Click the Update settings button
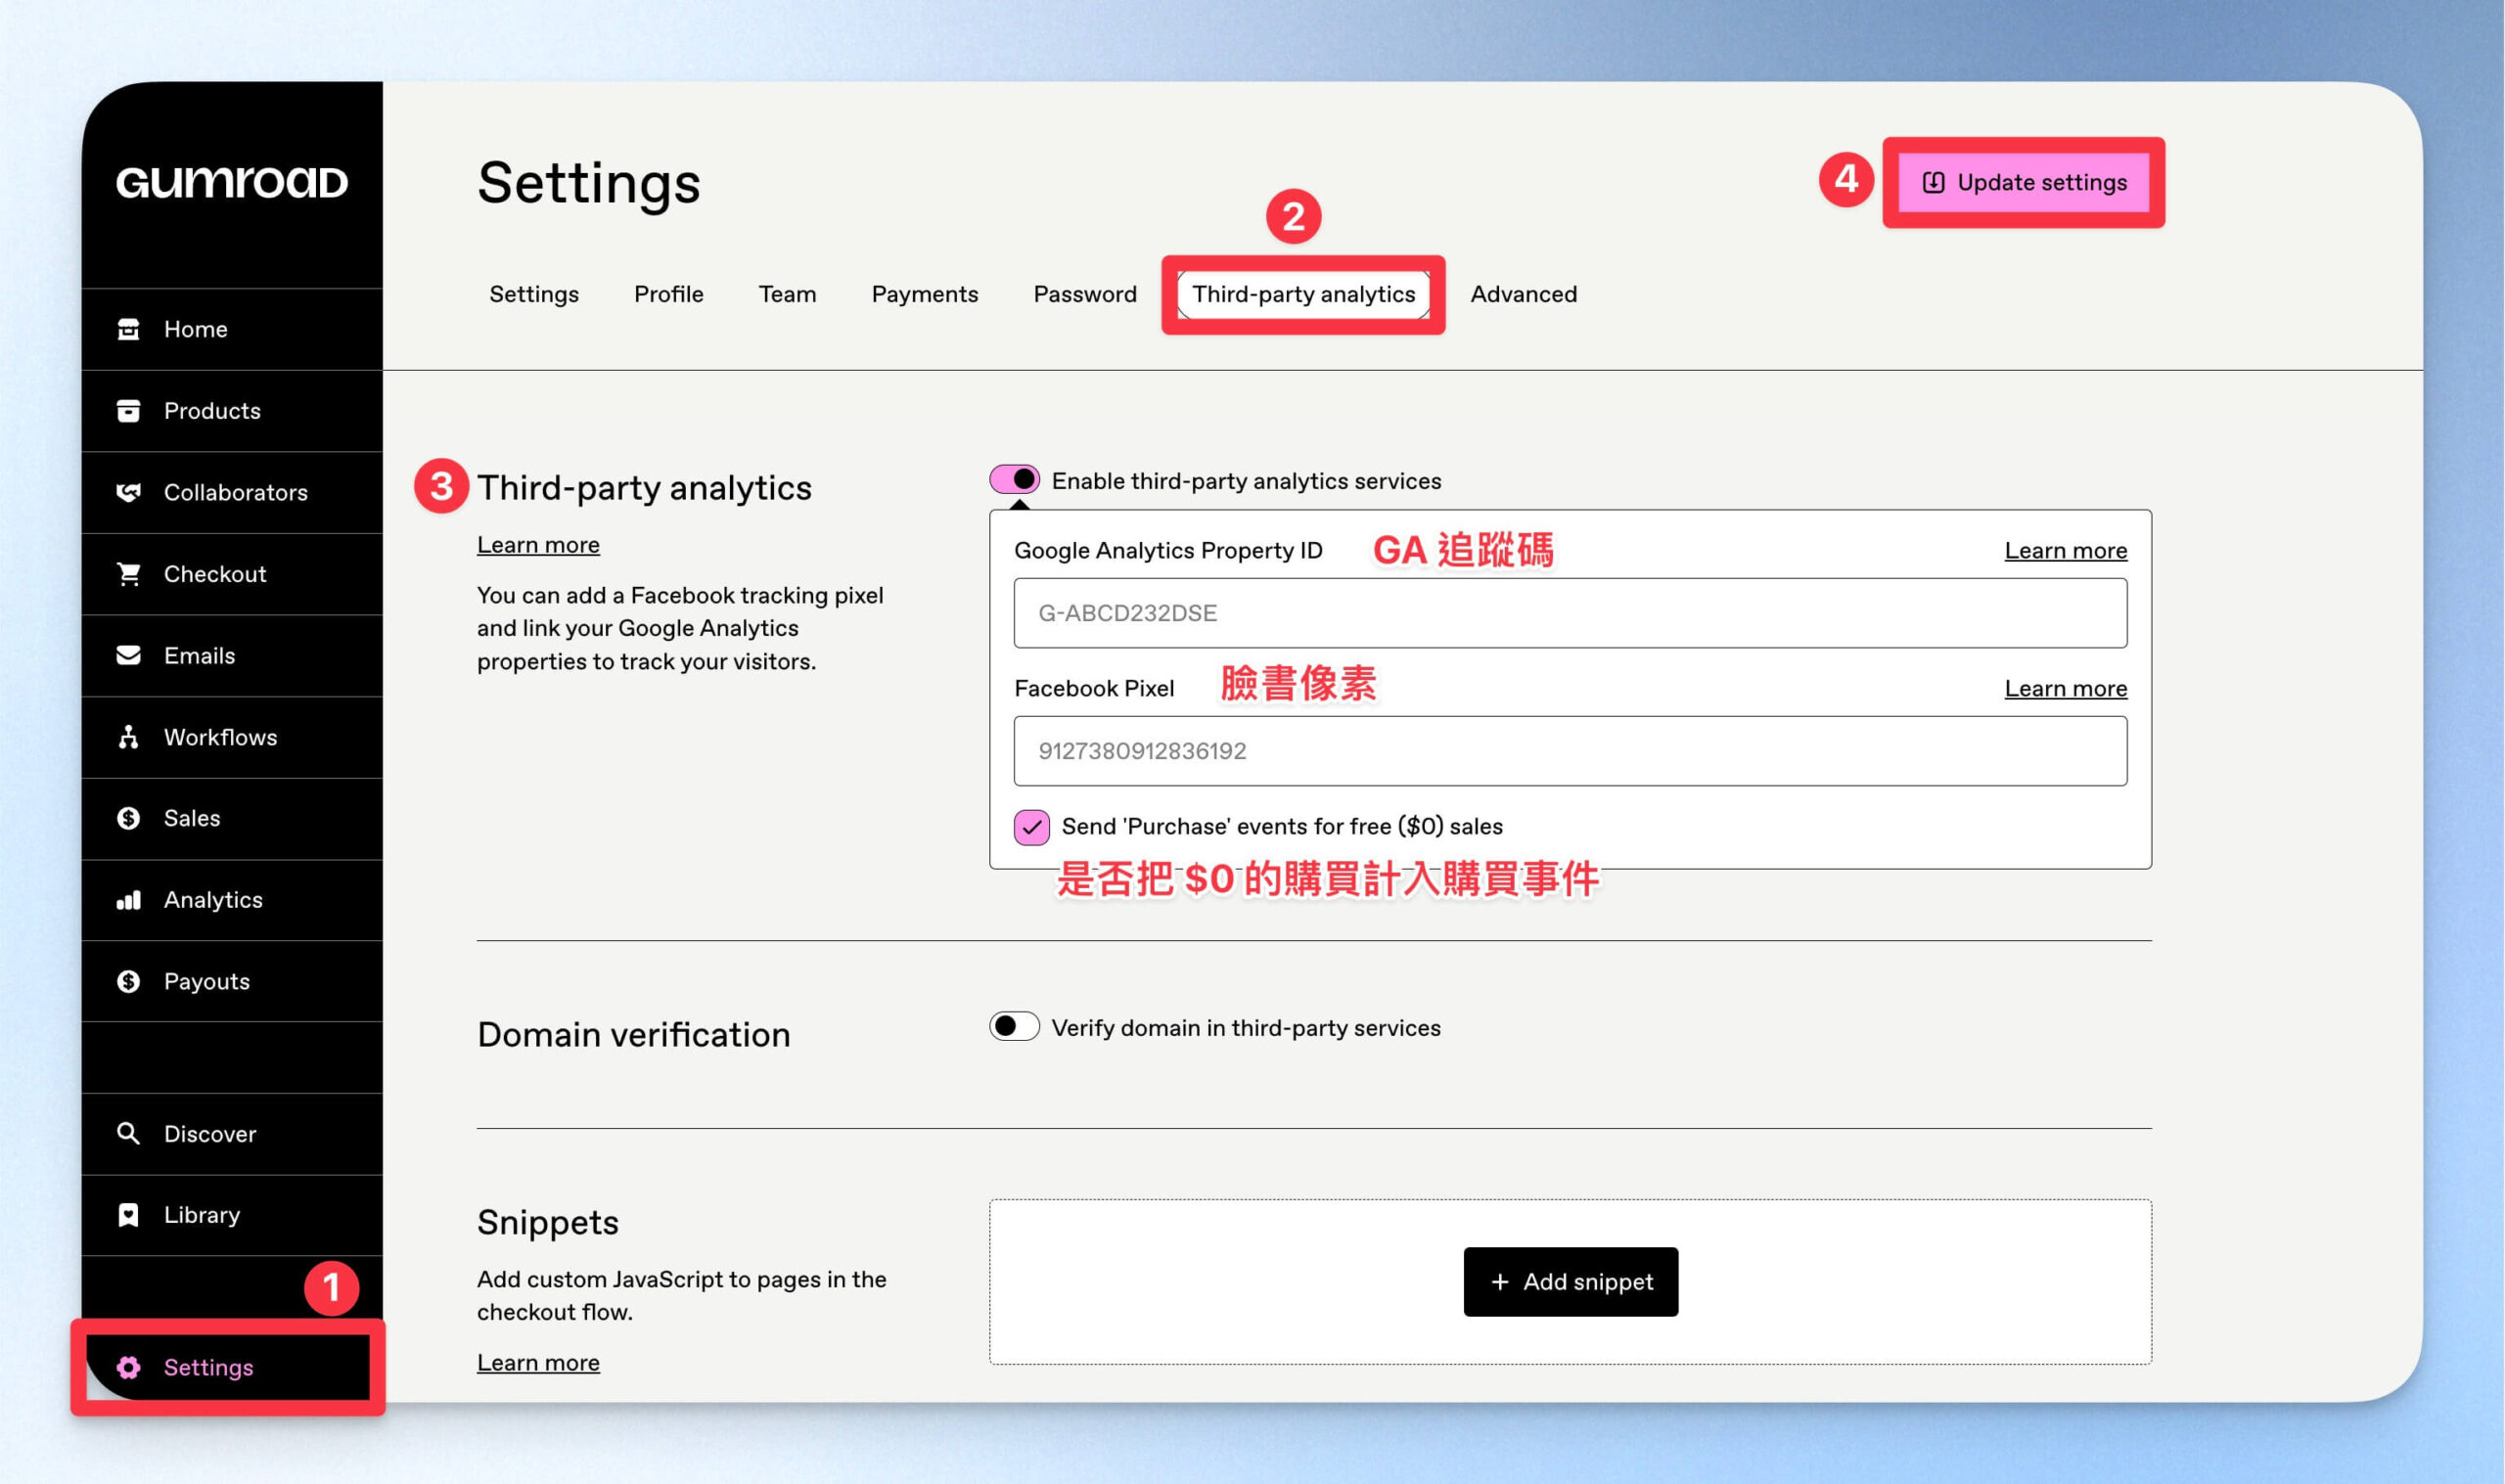Screen dimensions: 2505x1484 point(2023,182)
